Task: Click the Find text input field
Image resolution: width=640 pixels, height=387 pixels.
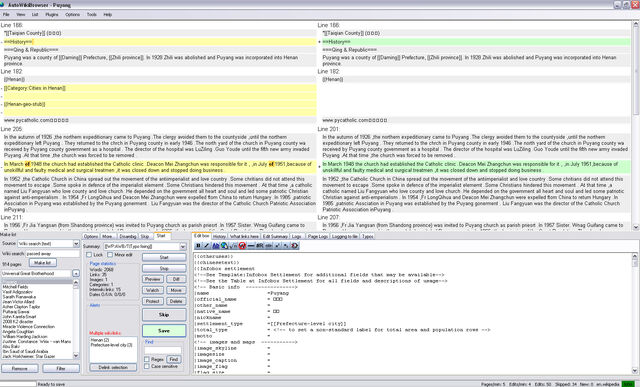Action: [x=162, y=350]
